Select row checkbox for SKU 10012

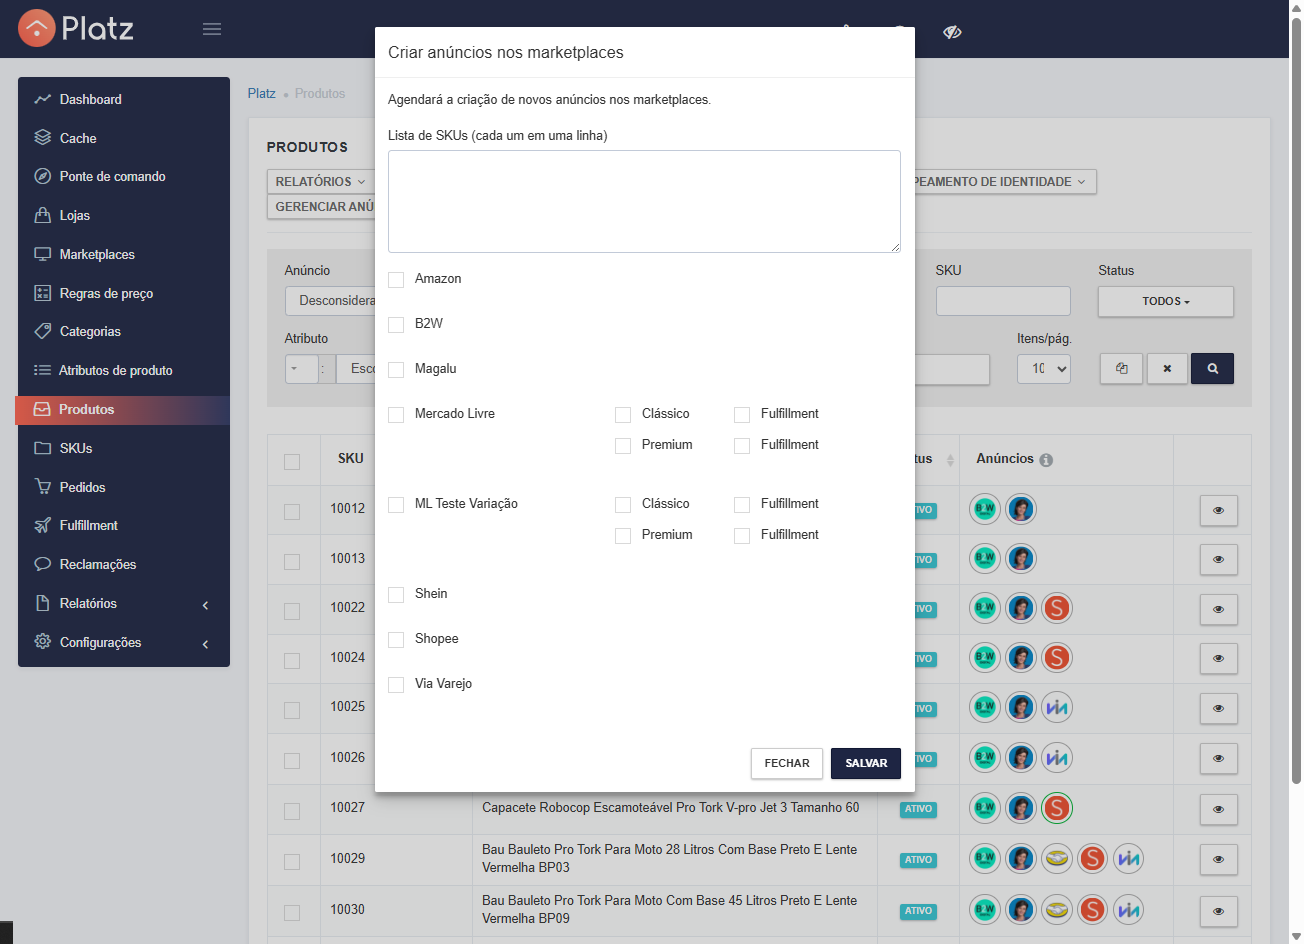[x=292, y=512]
